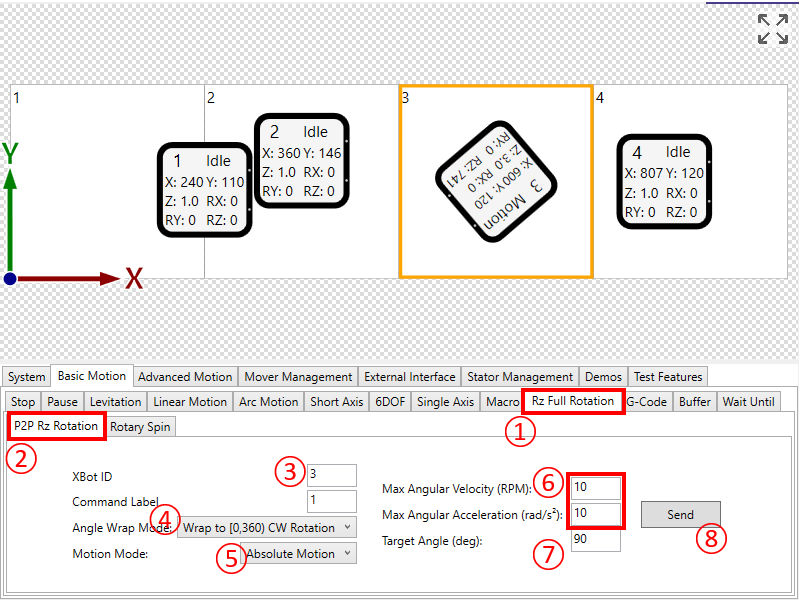Viewport: 799px width, 600px height.
Task: Open the G-Code tab
Action: point(646,402)
